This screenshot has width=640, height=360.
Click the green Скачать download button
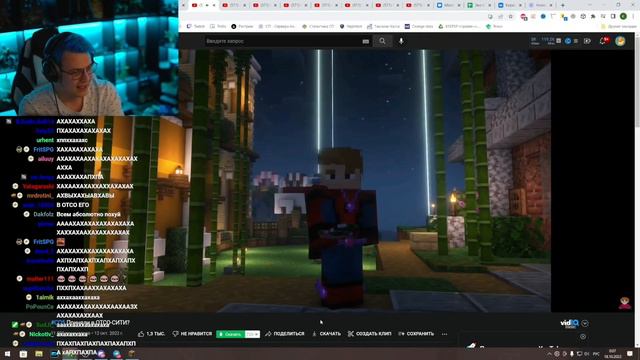[x=231, y=334]
